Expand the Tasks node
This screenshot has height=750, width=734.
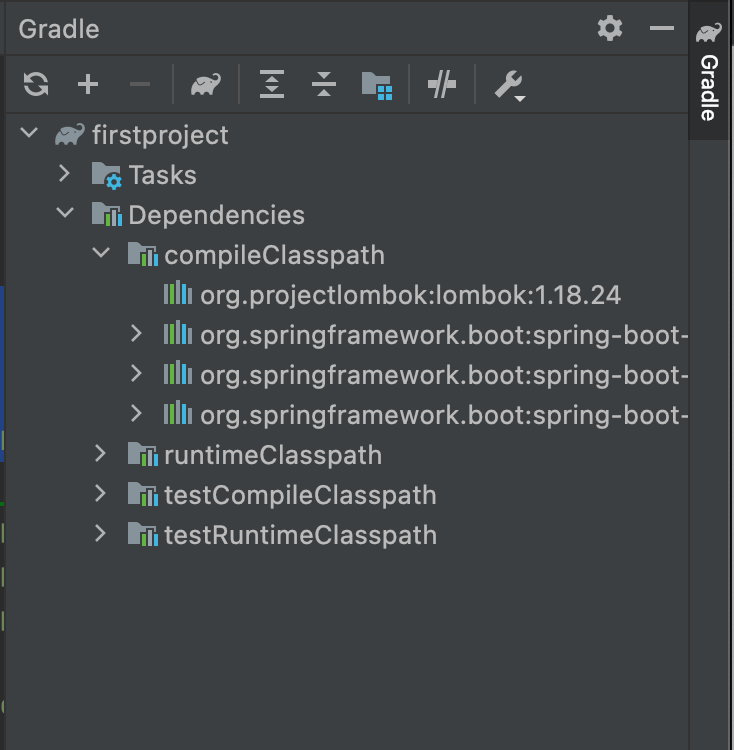click(65, 173)
